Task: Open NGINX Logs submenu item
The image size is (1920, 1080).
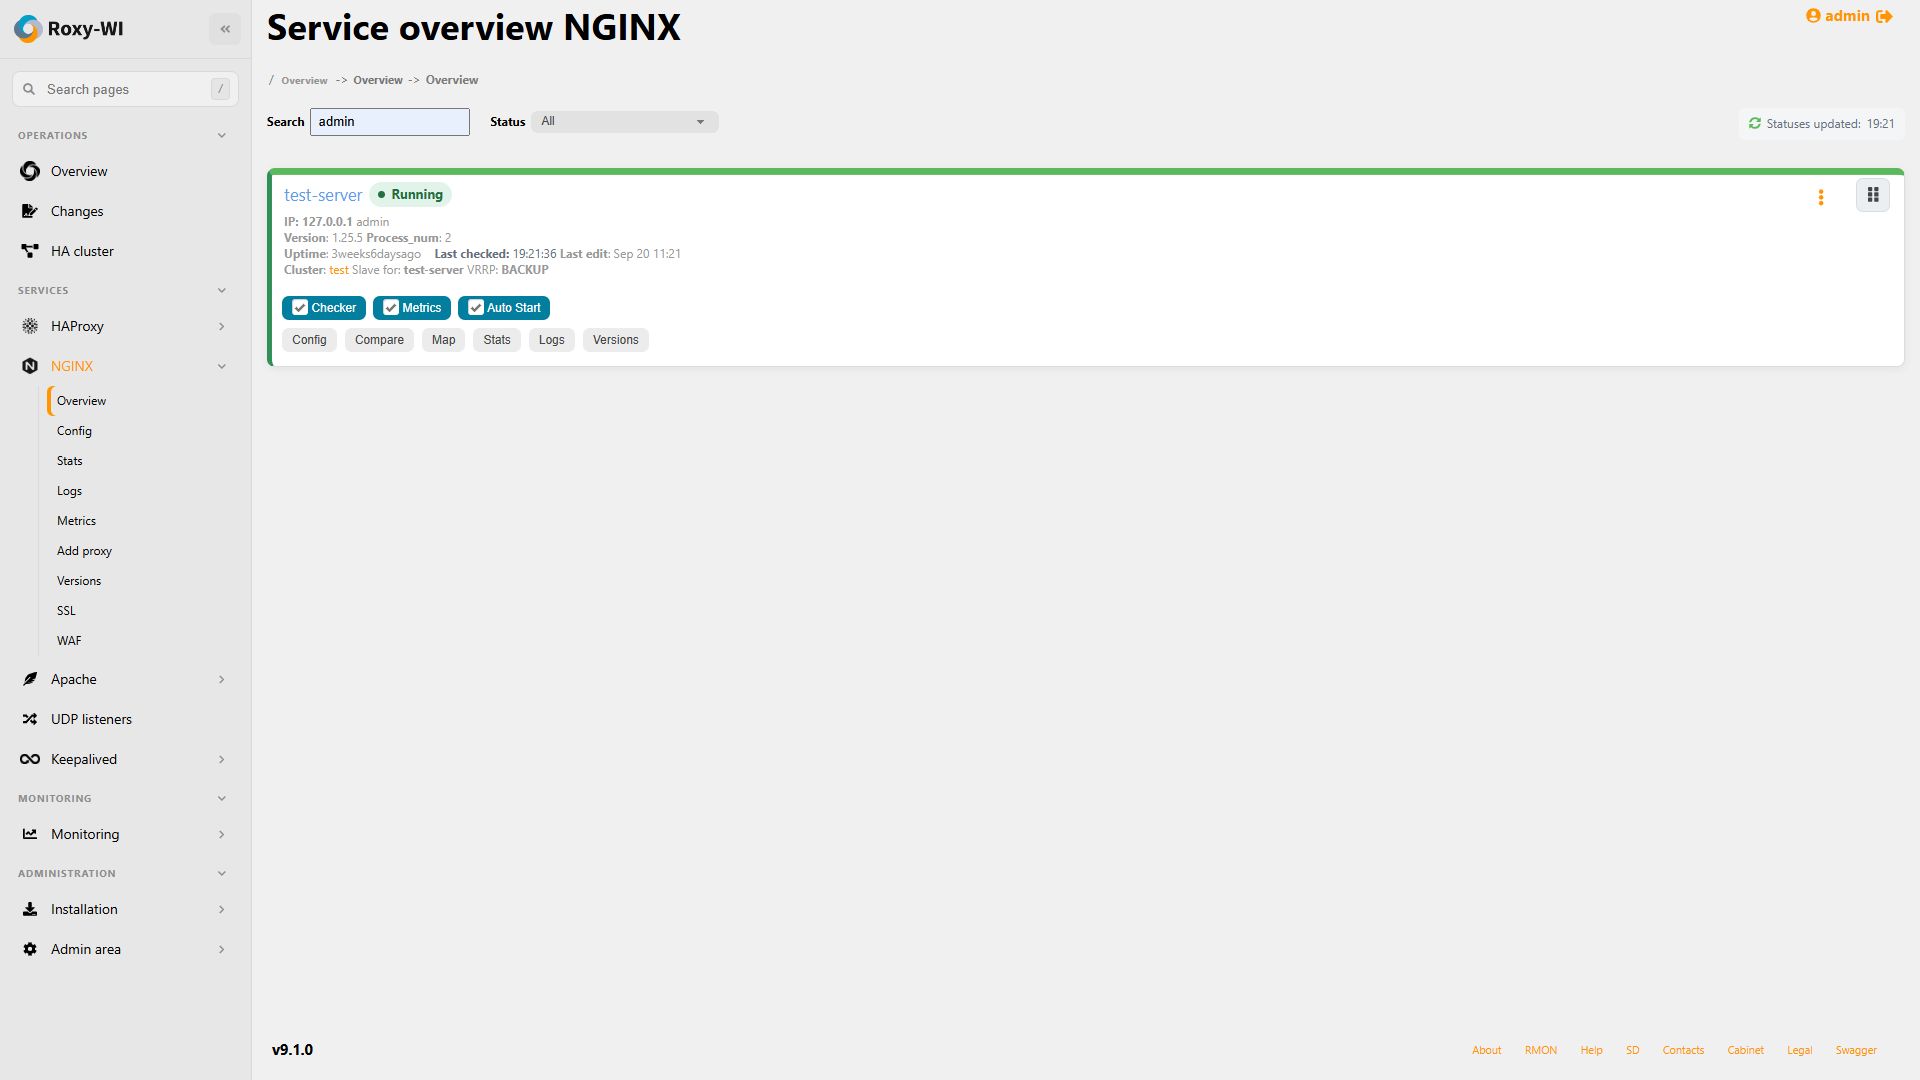Action: click(x=69, y=491)
